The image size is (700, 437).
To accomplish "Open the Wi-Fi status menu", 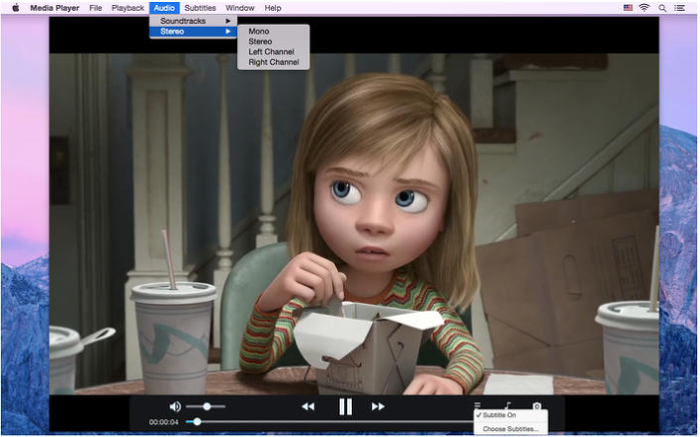I will (x=644, y=8).
